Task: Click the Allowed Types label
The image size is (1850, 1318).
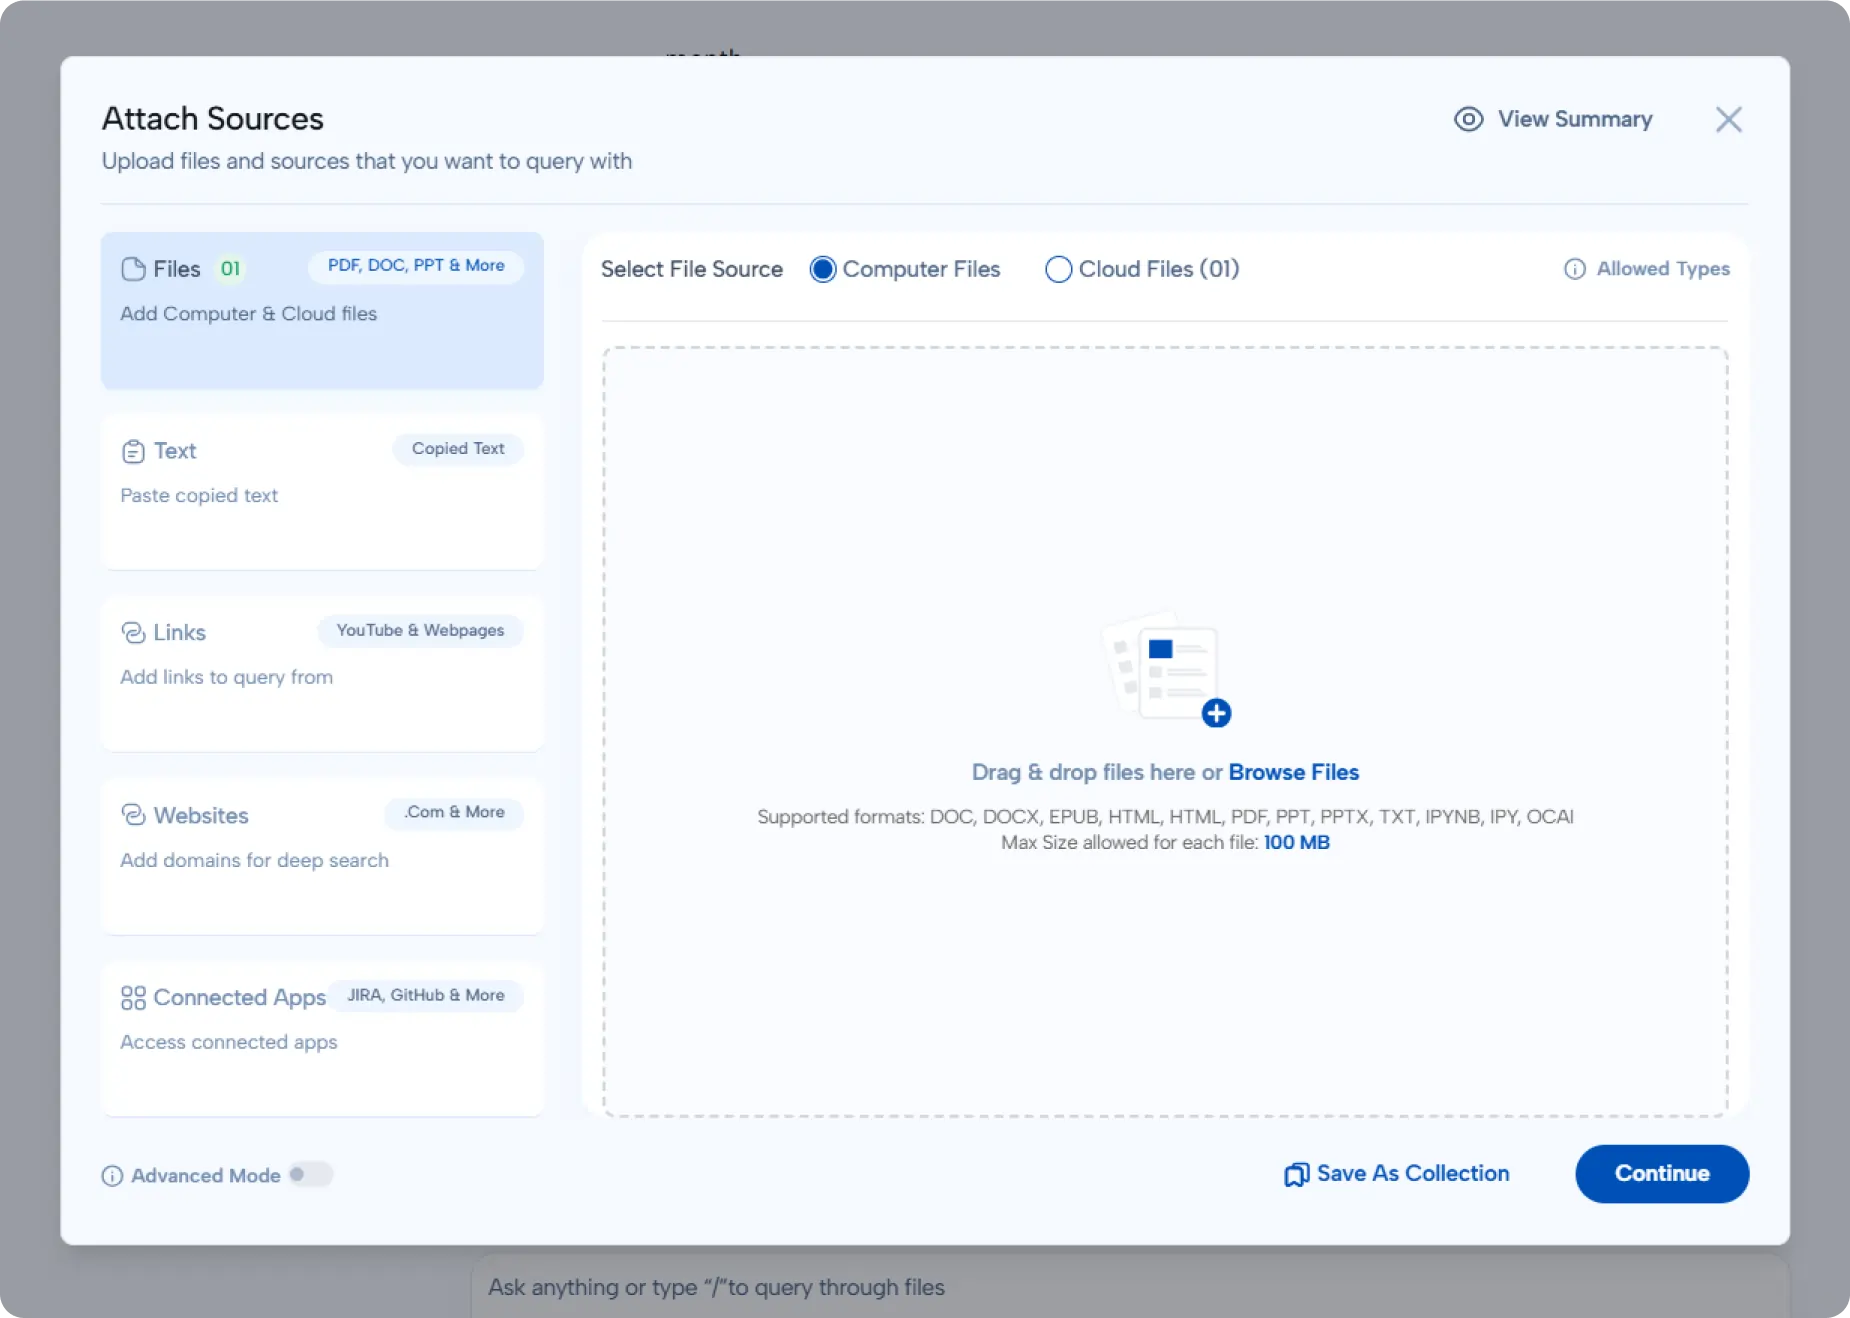Action: tap(1662, 269)
